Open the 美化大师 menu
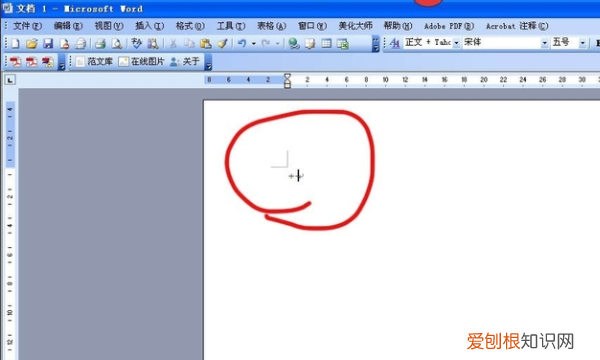Screen dimensions: 600x360 [x=355, y=26]
